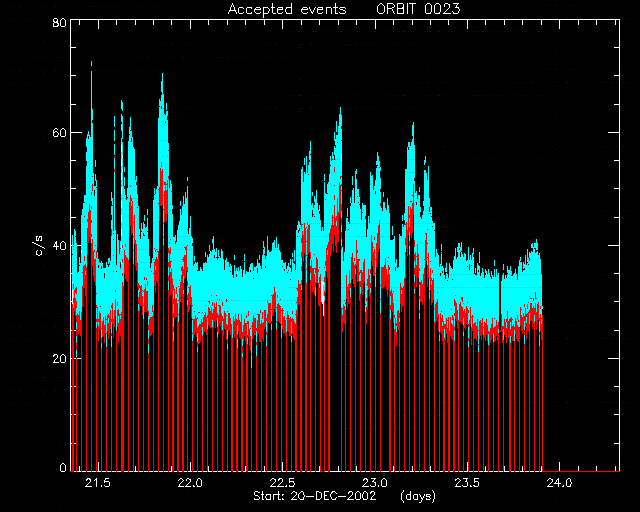640x512 pixels.
Task: Click the y-axis tick label 40
Action: pos(59,245)
